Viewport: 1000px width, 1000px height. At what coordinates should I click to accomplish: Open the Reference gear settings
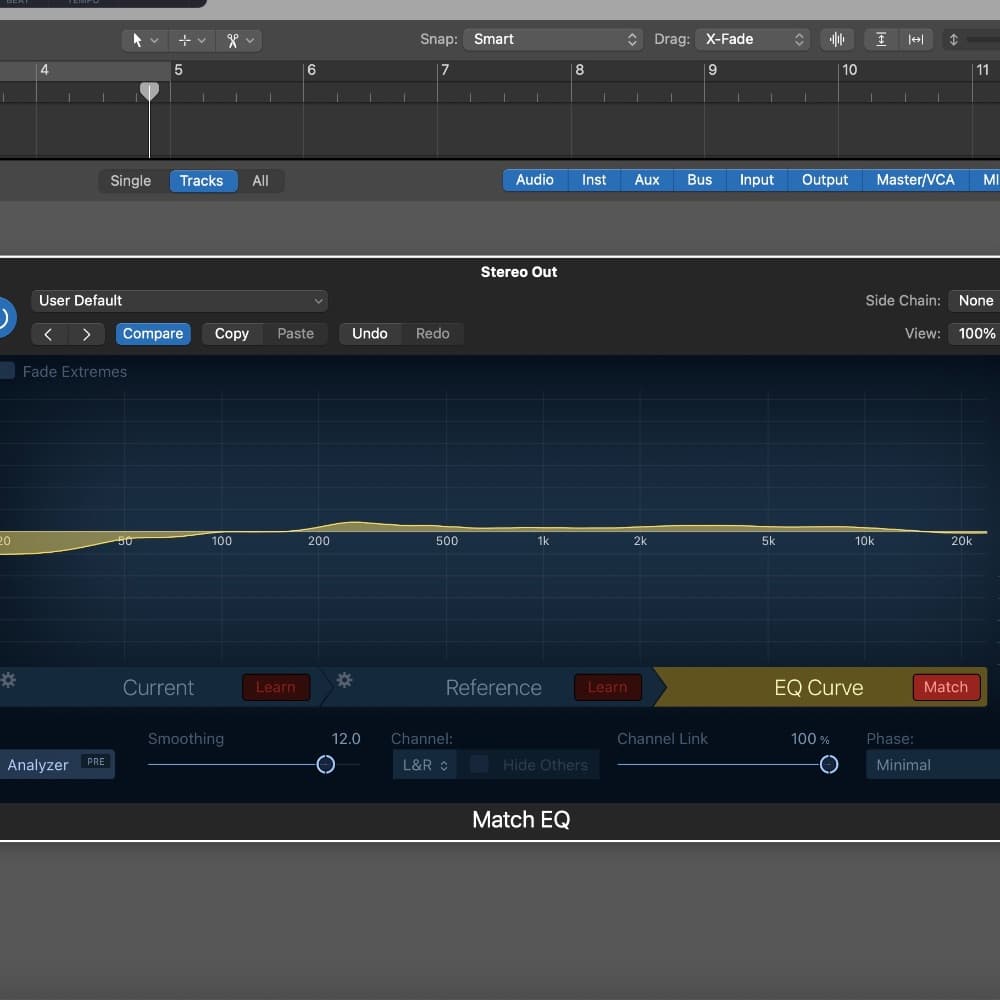(x=345, y=681)
